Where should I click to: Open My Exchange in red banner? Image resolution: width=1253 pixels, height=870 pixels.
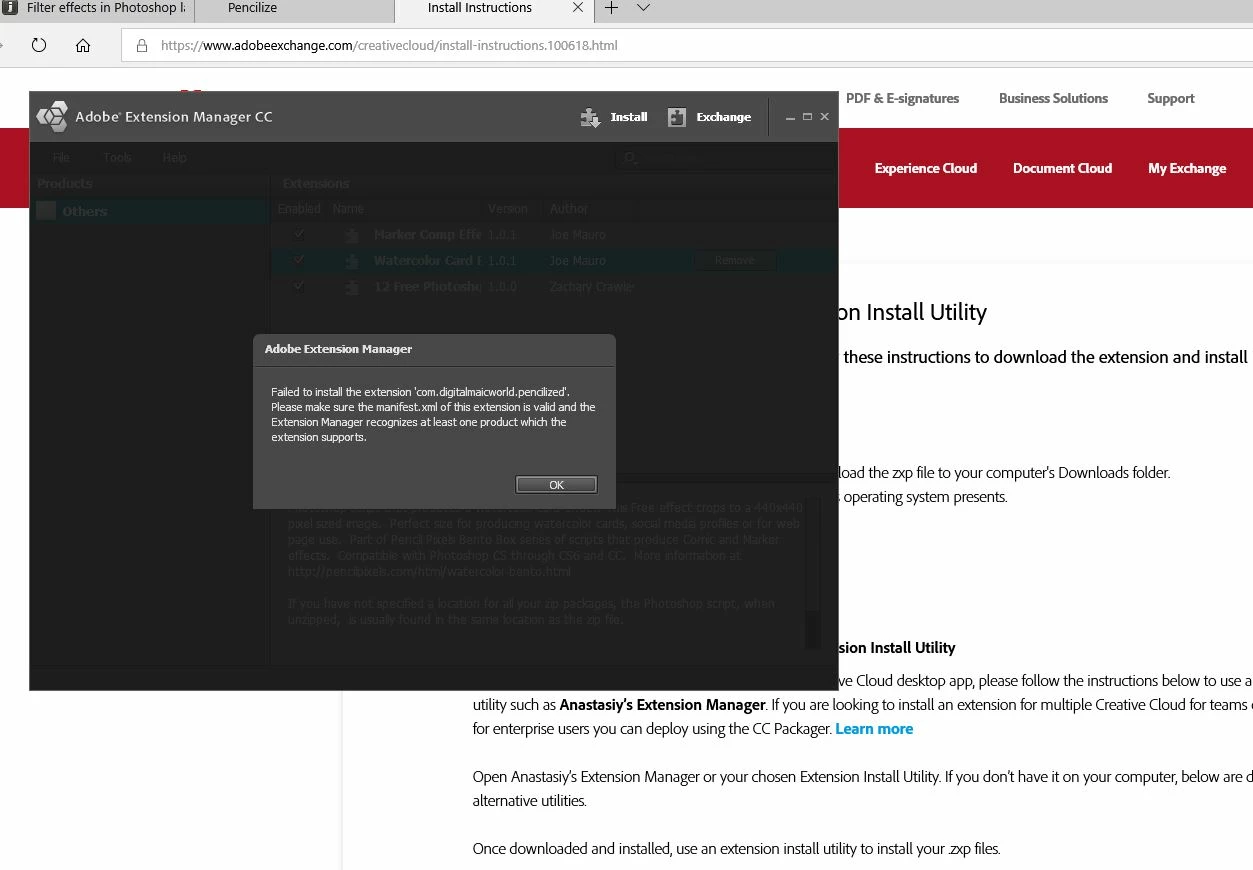[x=1187, y=168]
